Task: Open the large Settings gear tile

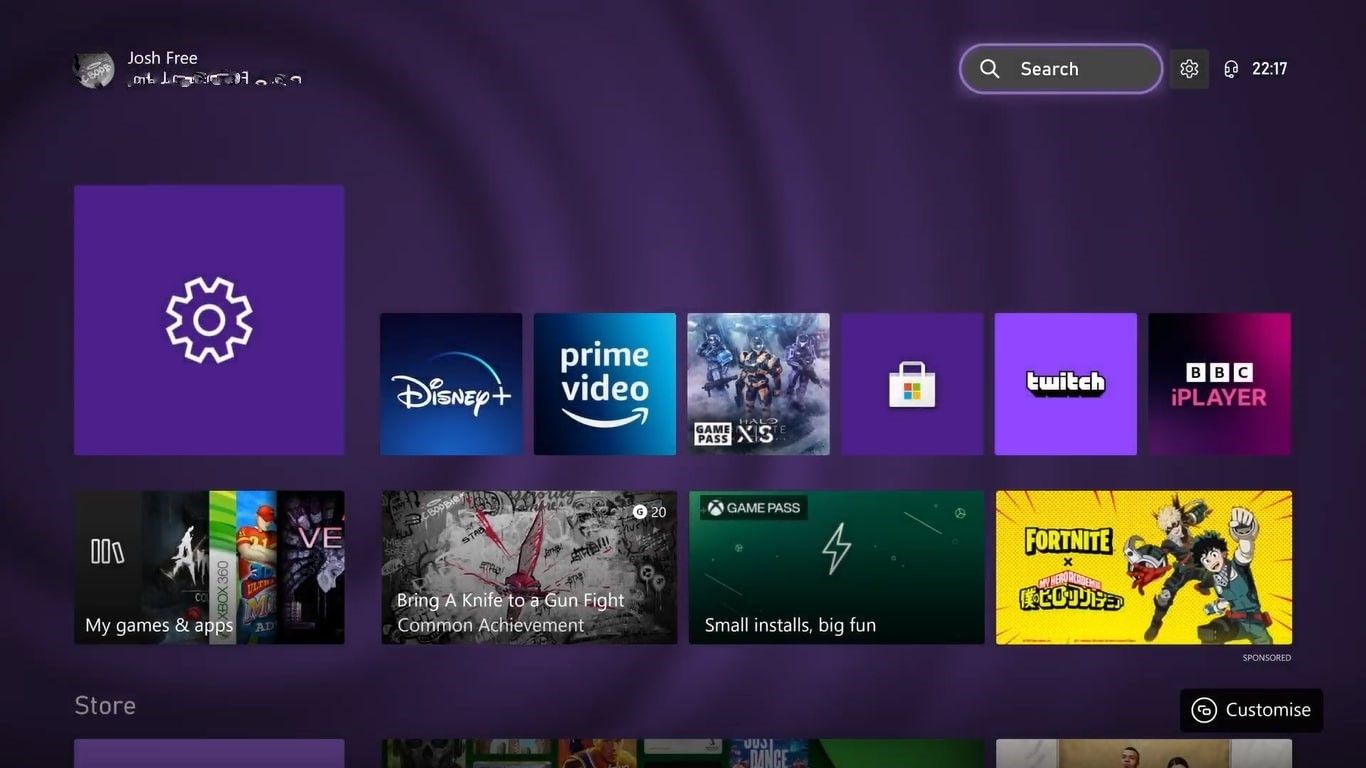Action: click(209, 320)
